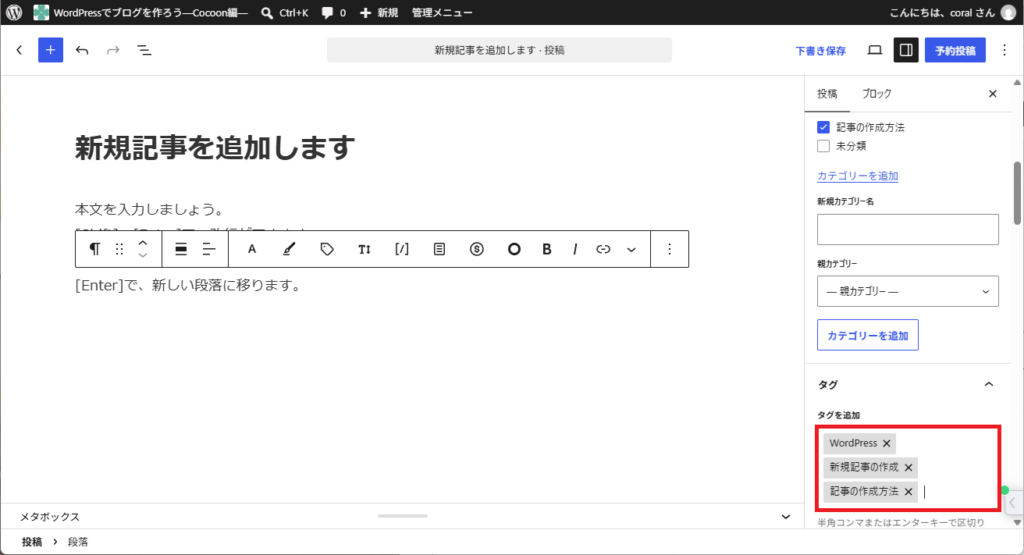This screenshot has width=1024, height=555.
Task: Open the block alignment option
Action: click(x=181, y=249)
